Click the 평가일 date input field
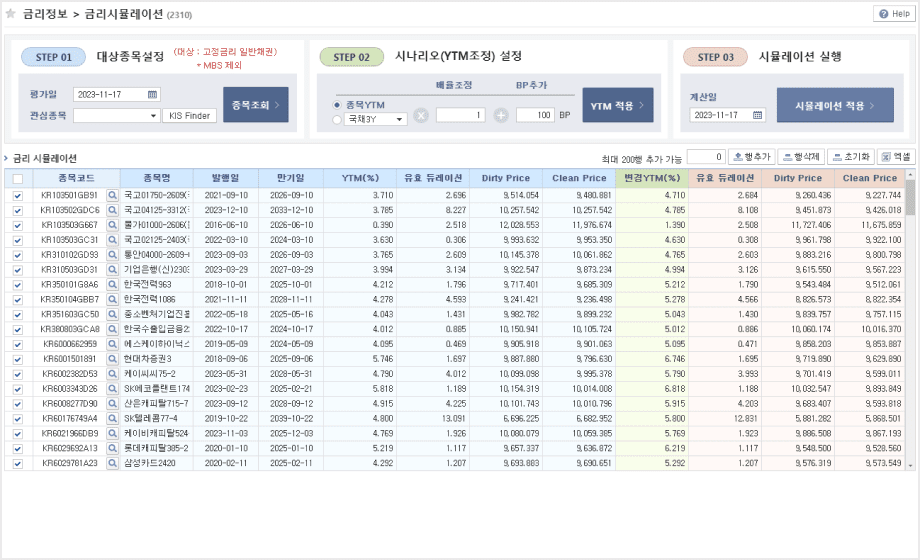The height and width of the screenshot is (560, 920). 117,95
